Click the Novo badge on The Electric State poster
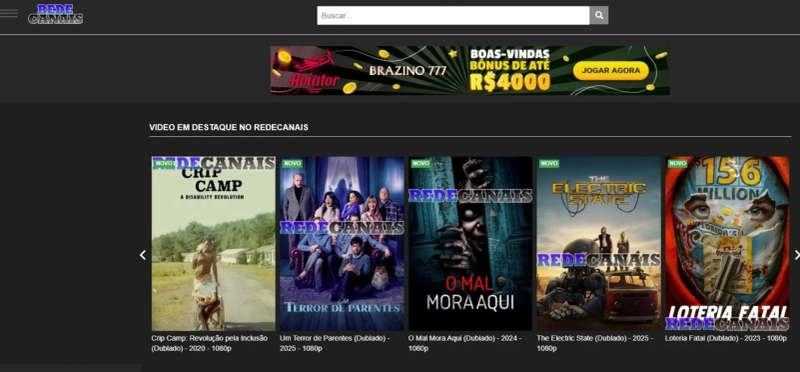800x372 pixels. click(x=549, y=164)
